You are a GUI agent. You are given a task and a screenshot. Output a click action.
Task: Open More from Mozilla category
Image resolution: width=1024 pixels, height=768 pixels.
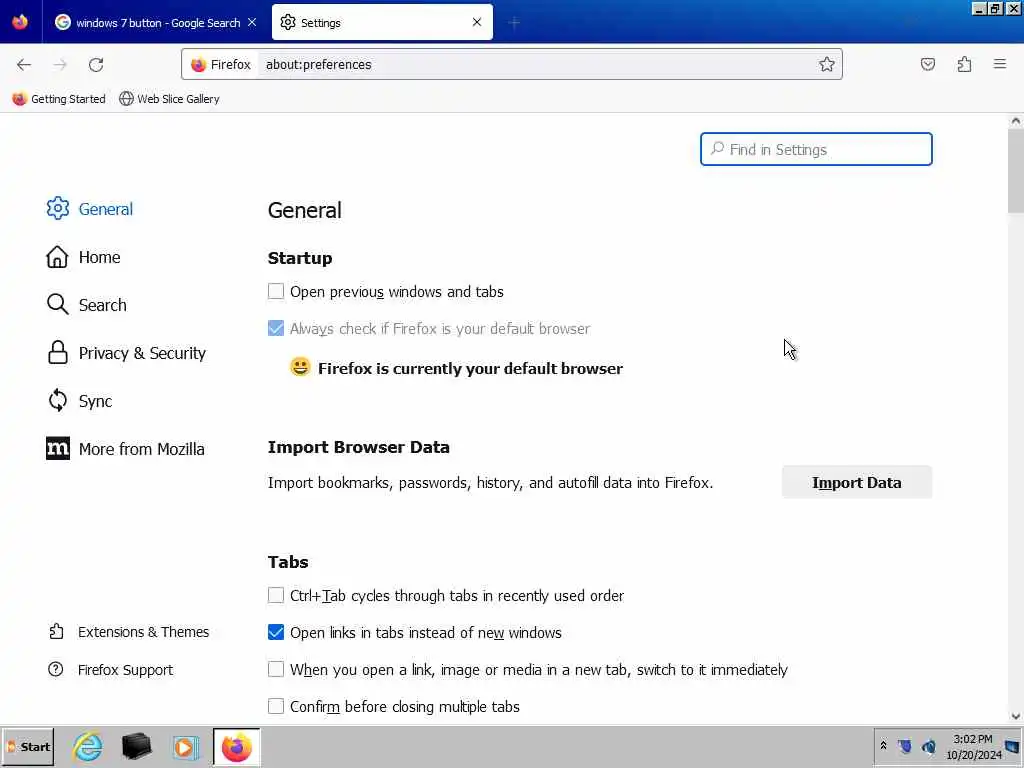[x=125, y=449]
